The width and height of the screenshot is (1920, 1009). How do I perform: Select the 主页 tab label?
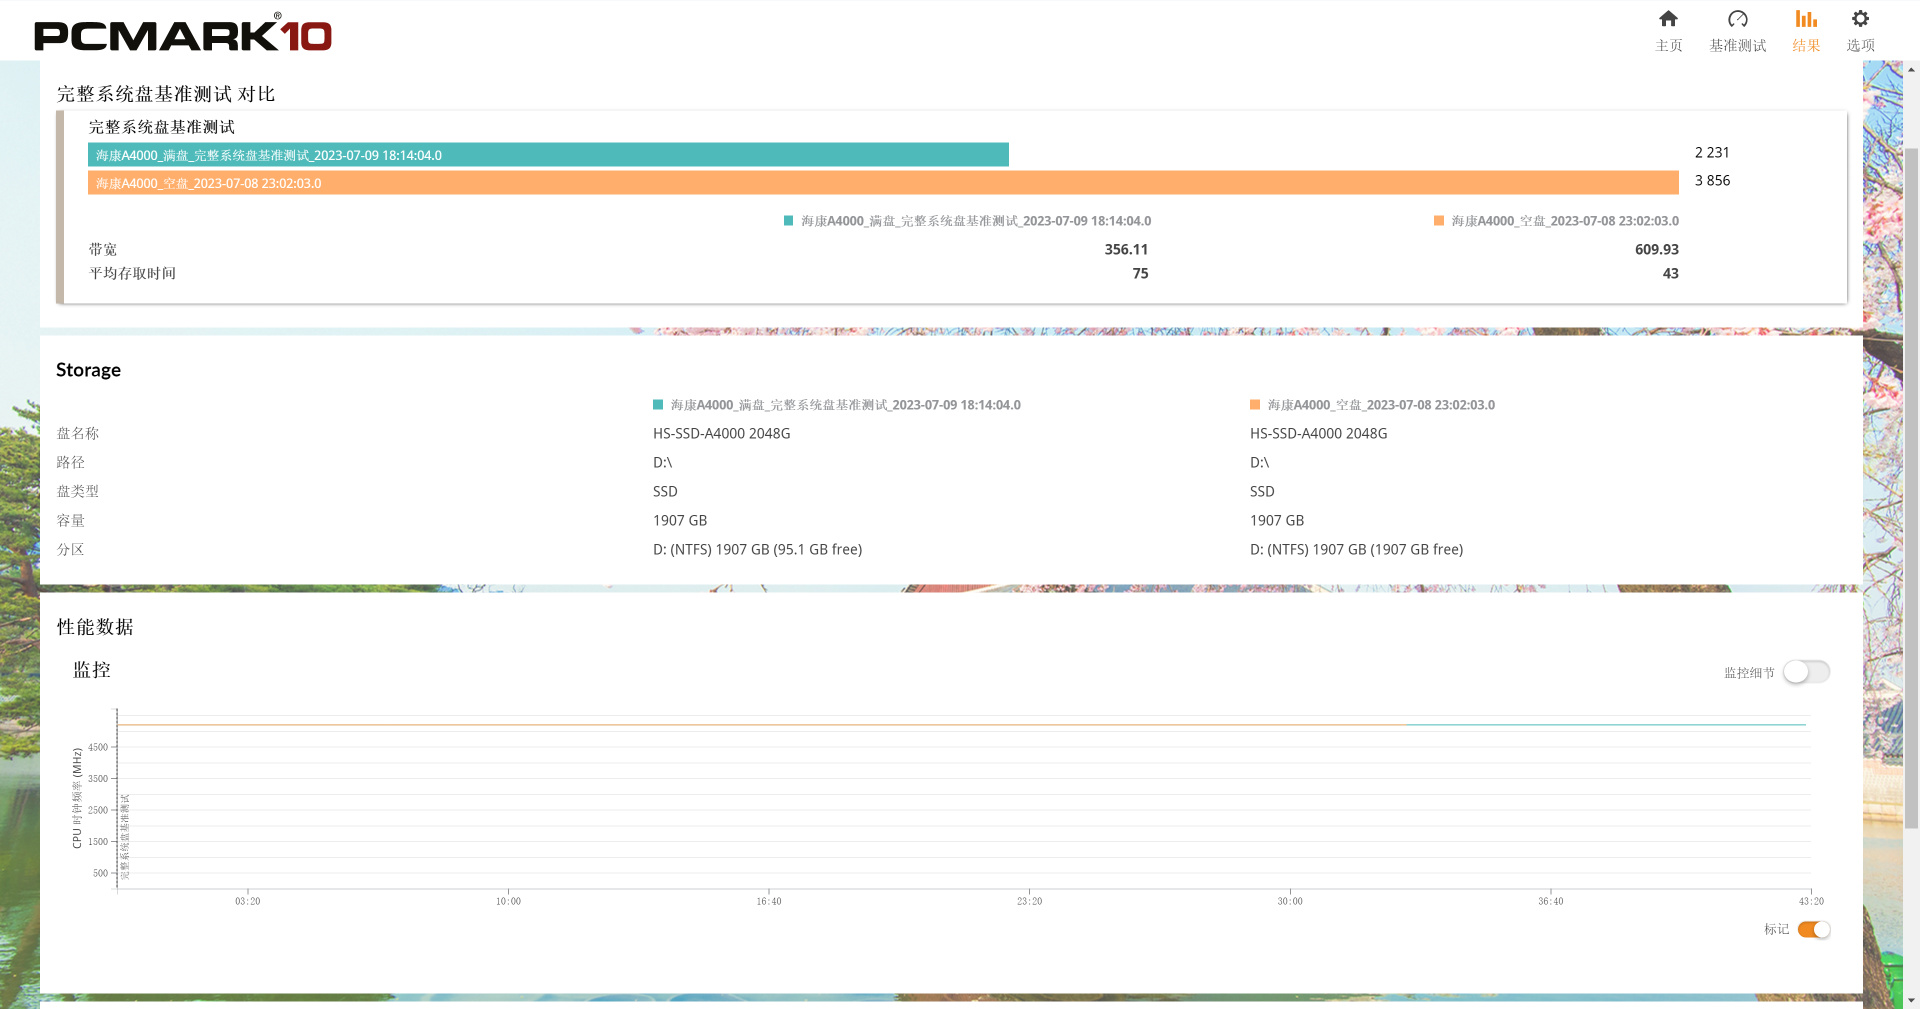1669,46
